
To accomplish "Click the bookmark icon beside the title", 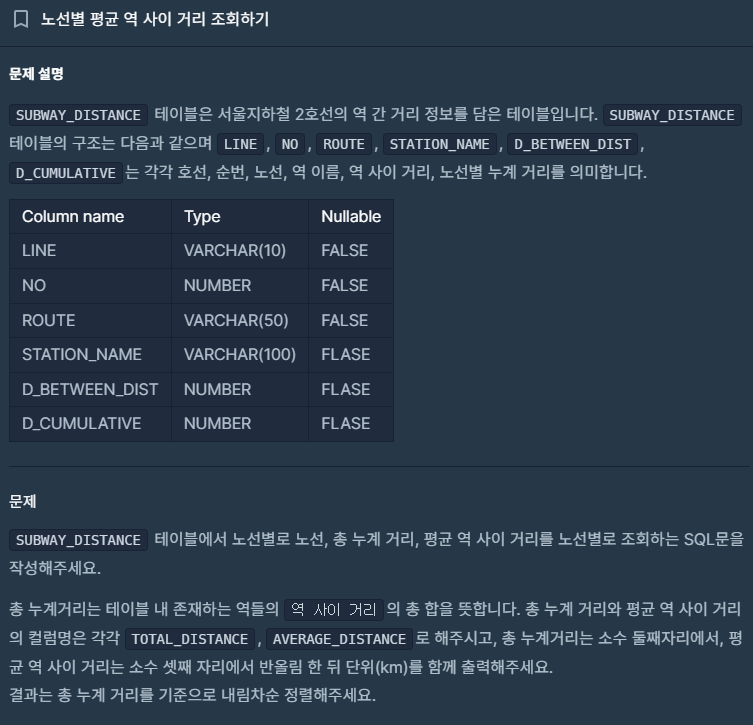I will [21, 20].
